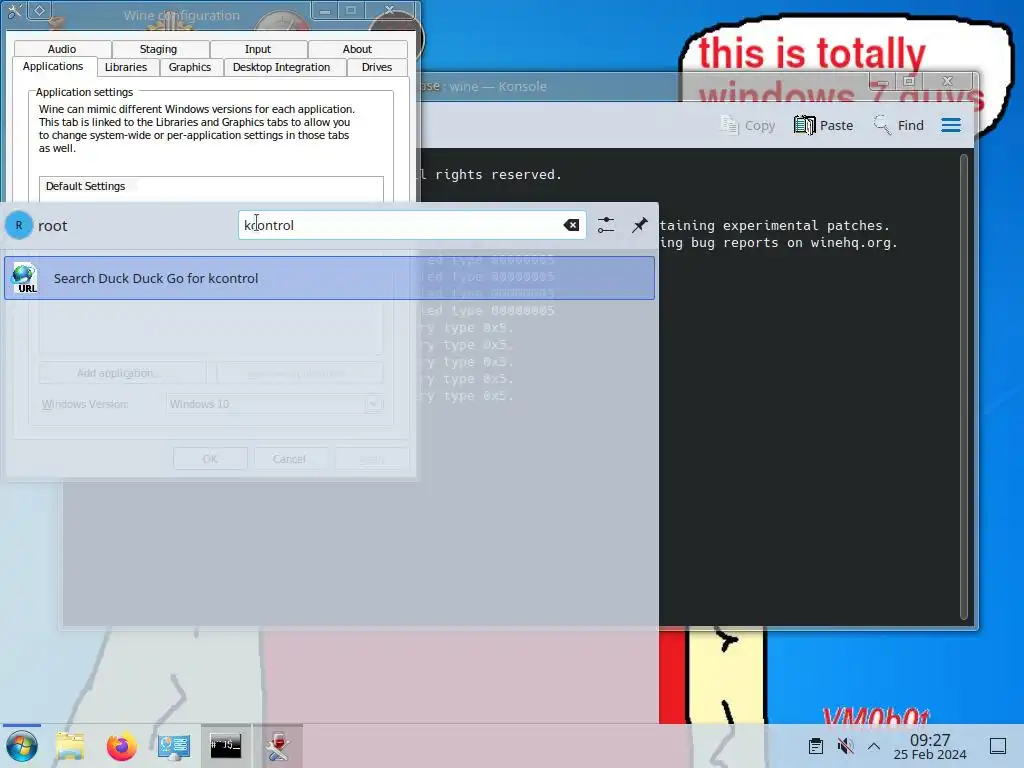Select Default Settings in application list
The width and height of the screenshot is (1024, 768).
(210, 186)
